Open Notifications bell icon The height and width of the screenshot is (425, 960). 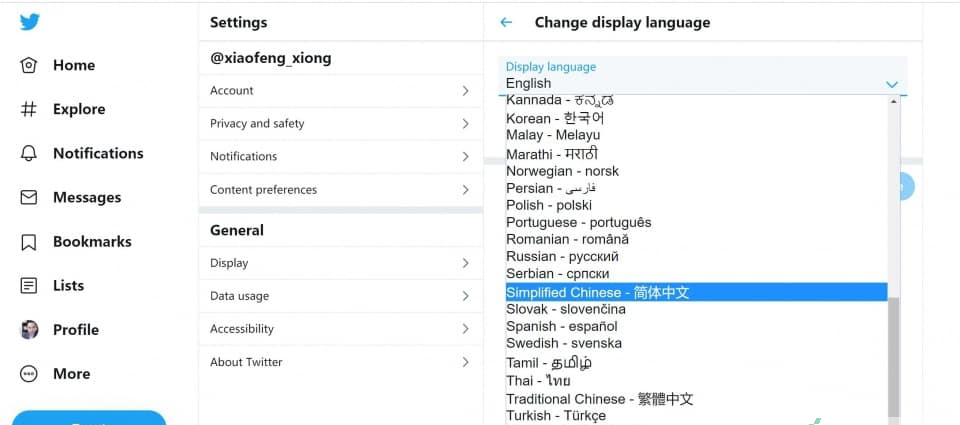[29, 153]
